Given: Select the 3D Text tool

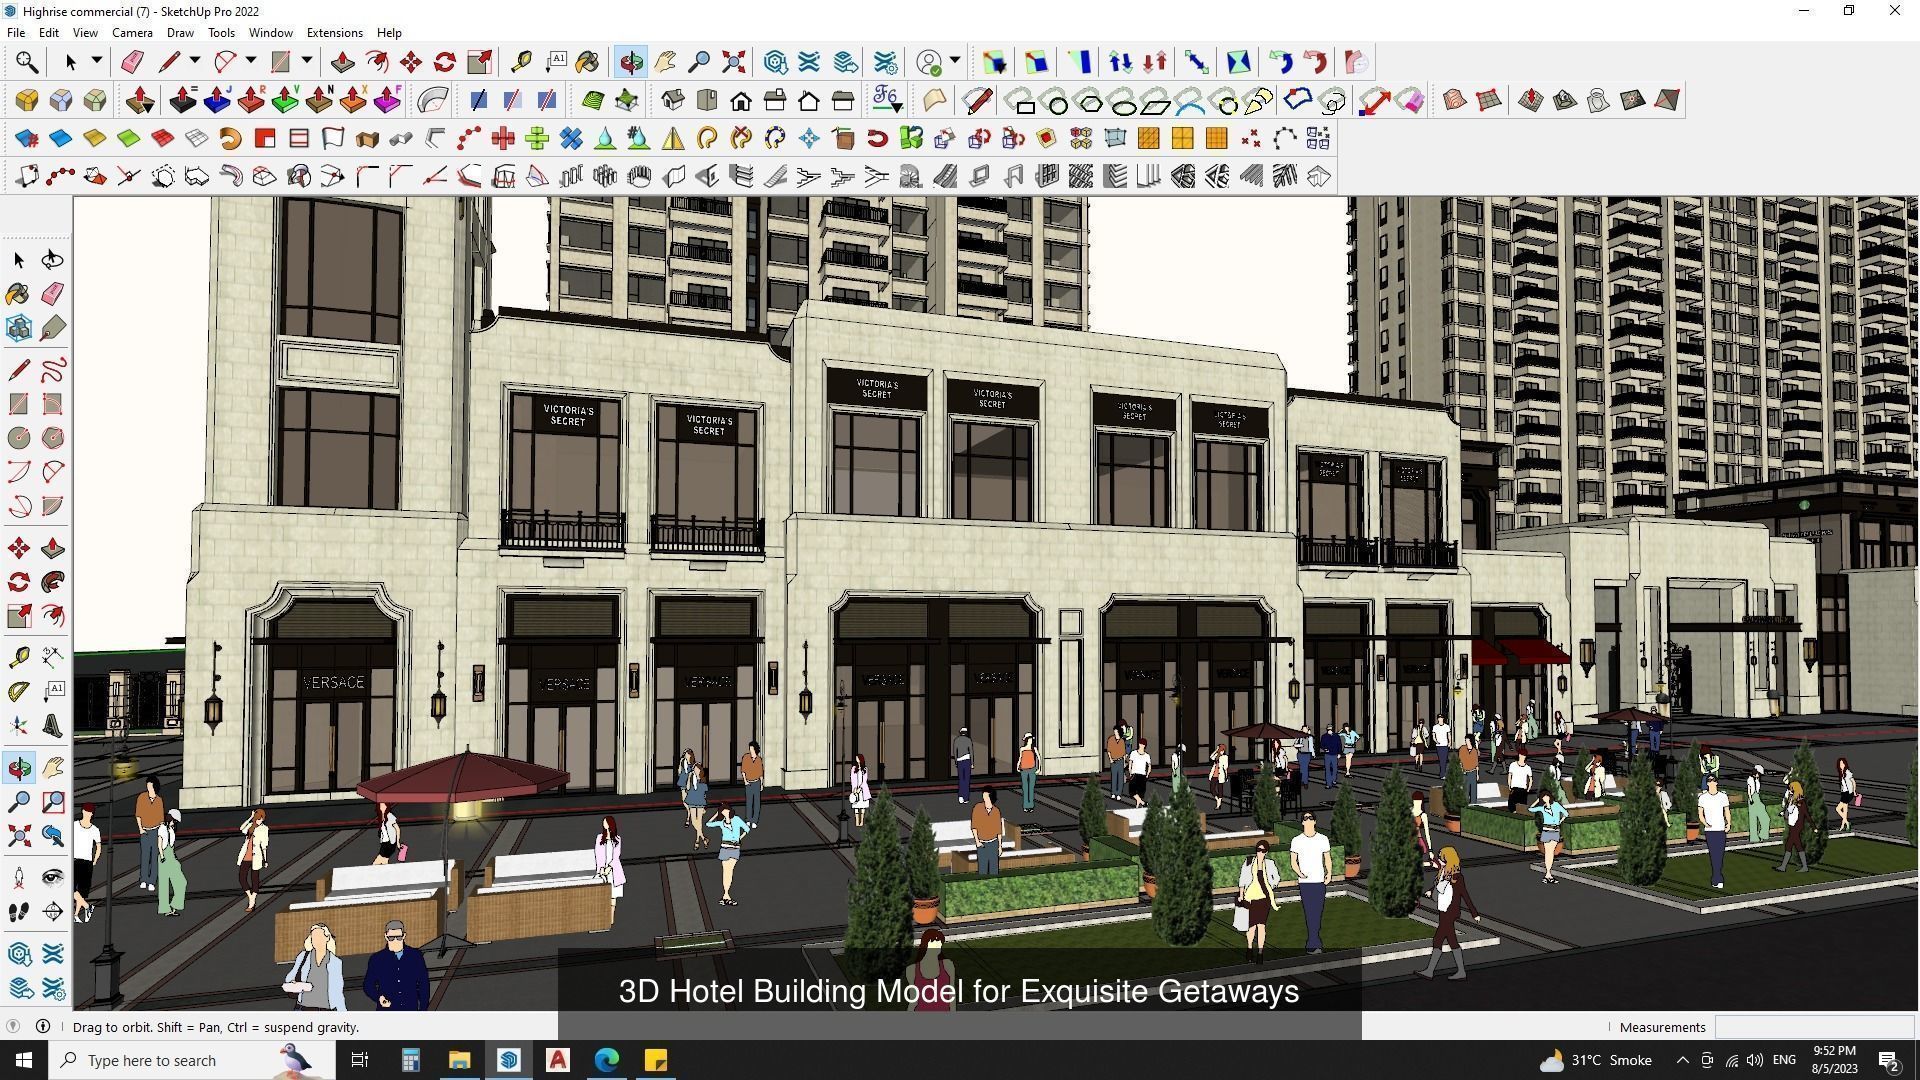Looking at the screenshot, I should (52, 725).
